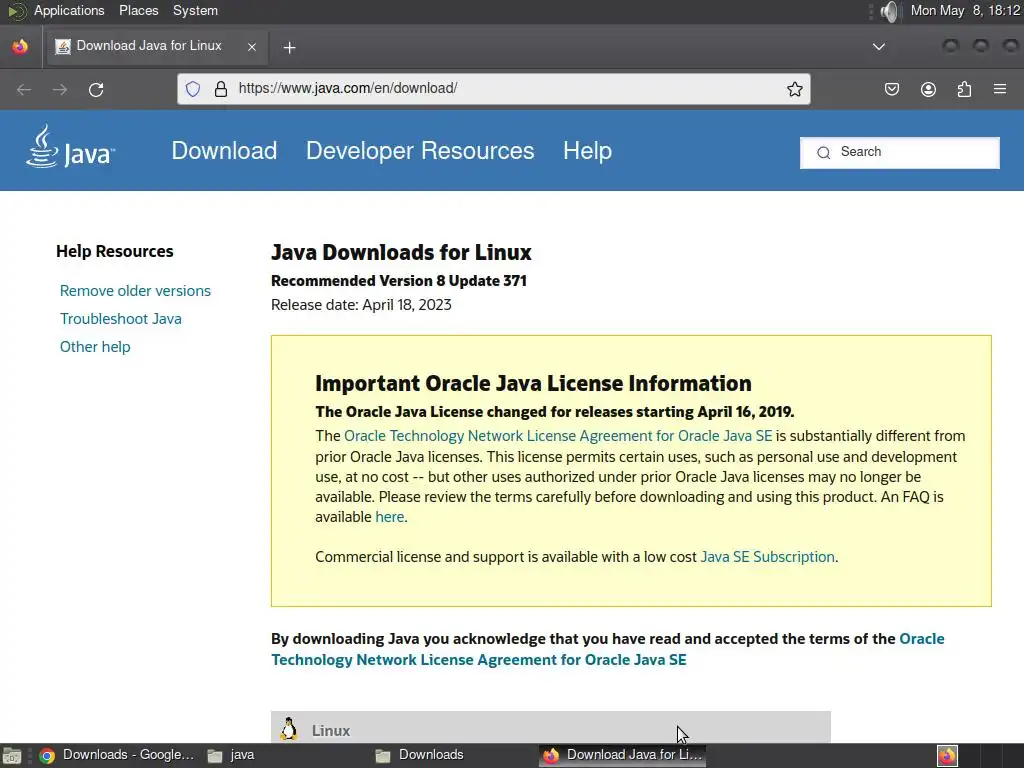
Task: Show site security info via padlock icon
Action: (221, 89)
